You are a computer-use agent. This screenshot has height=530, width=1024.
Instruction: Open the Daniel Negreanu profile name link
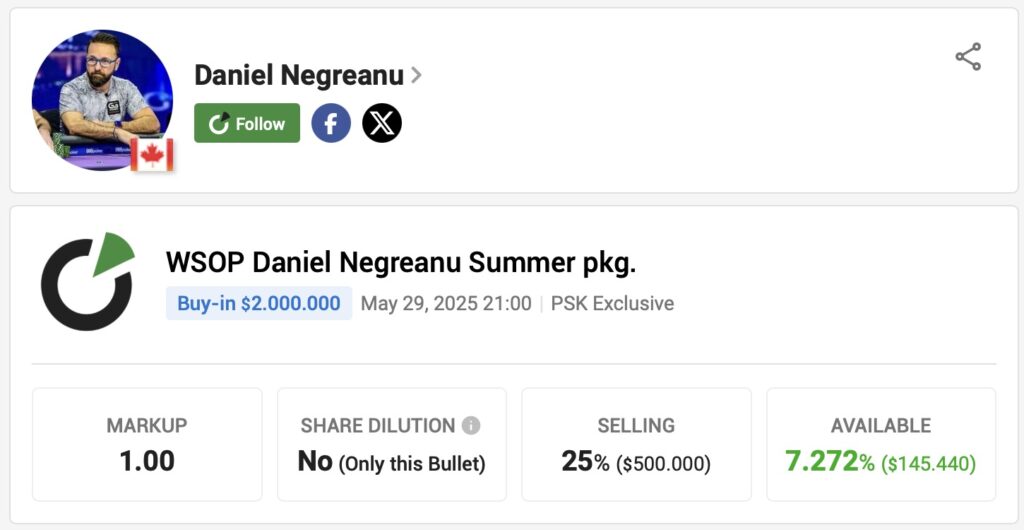(298, 75)
